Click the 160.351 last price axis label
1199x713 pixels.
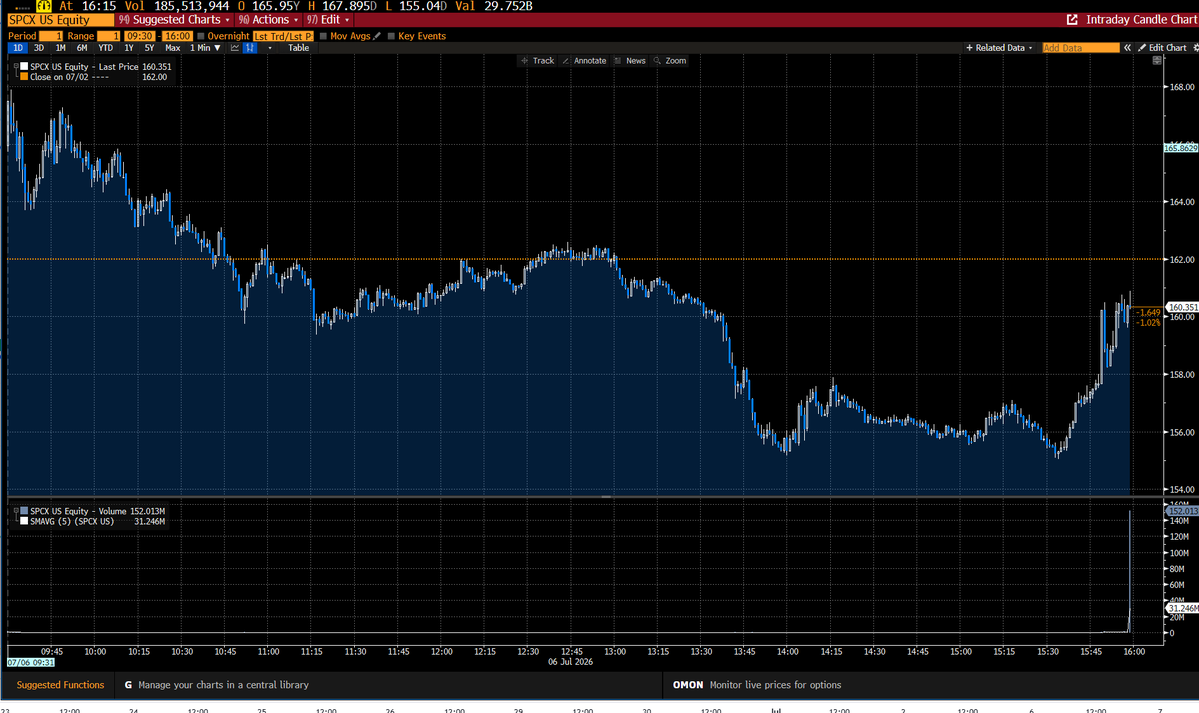1182,307
